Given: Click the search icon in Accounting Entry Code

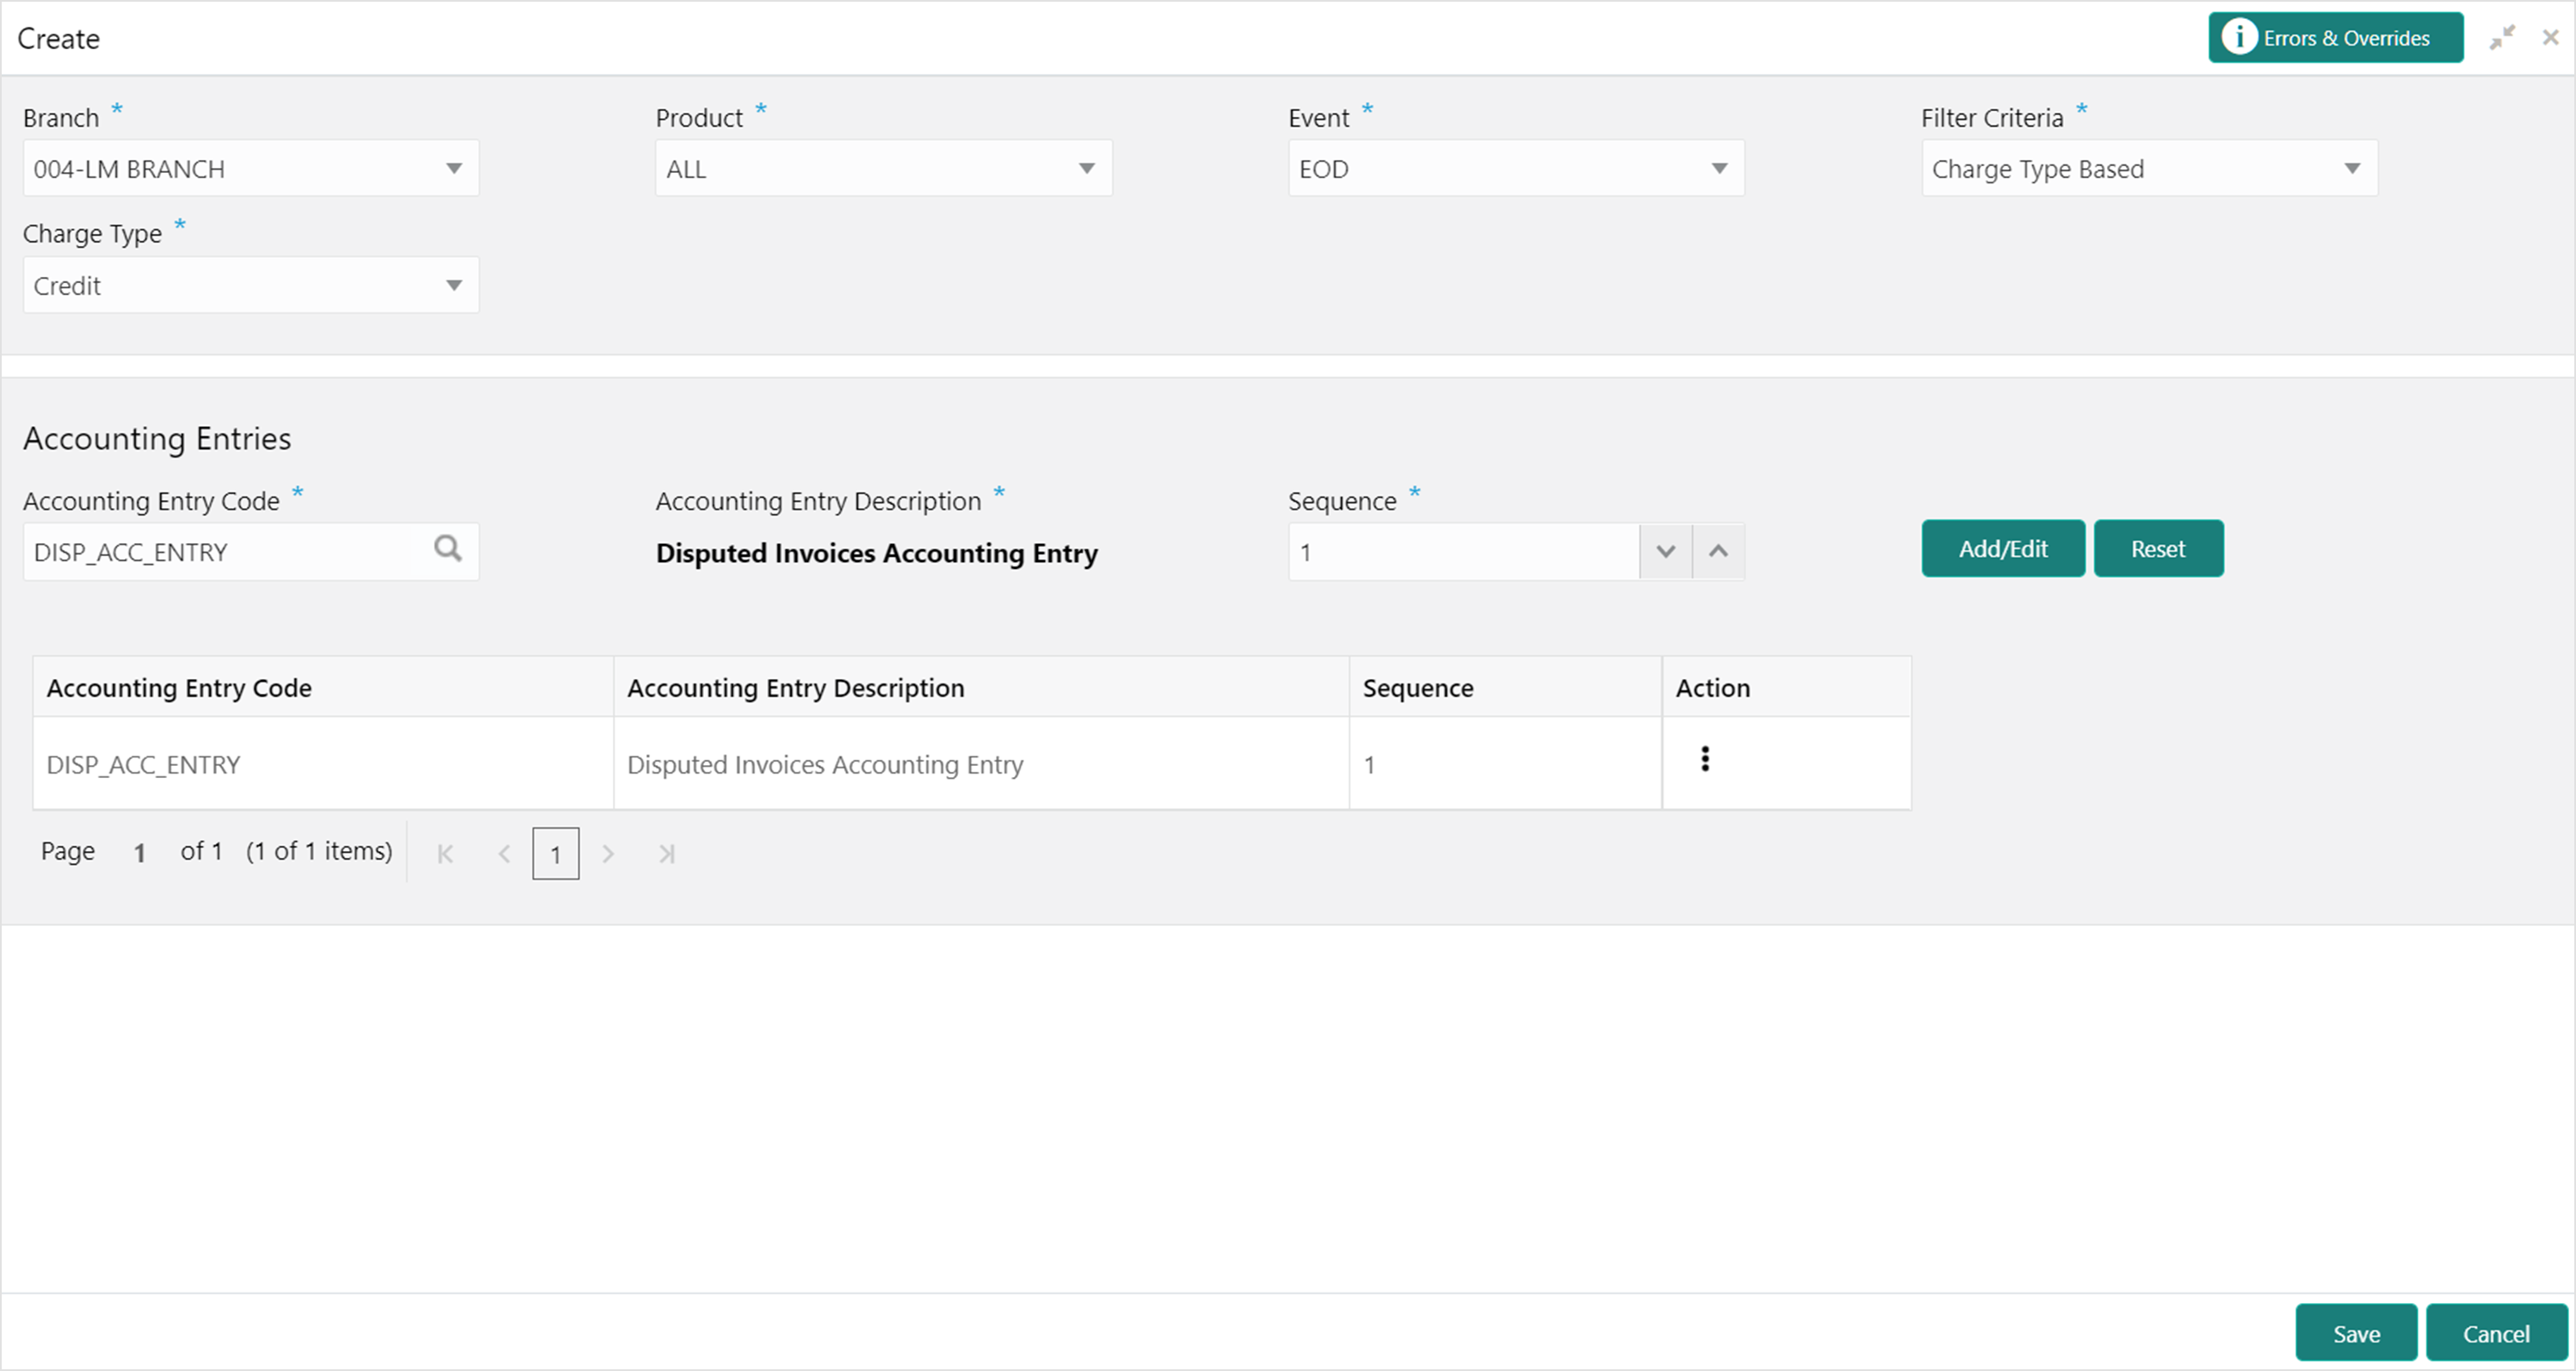Looking at the screenshot, I should pyautogui.click(x=447, y=549).
